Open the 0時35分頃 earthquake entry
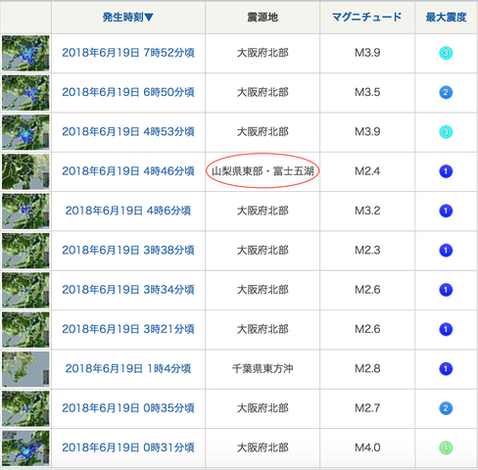478x470 pixels. click(128, 408)
